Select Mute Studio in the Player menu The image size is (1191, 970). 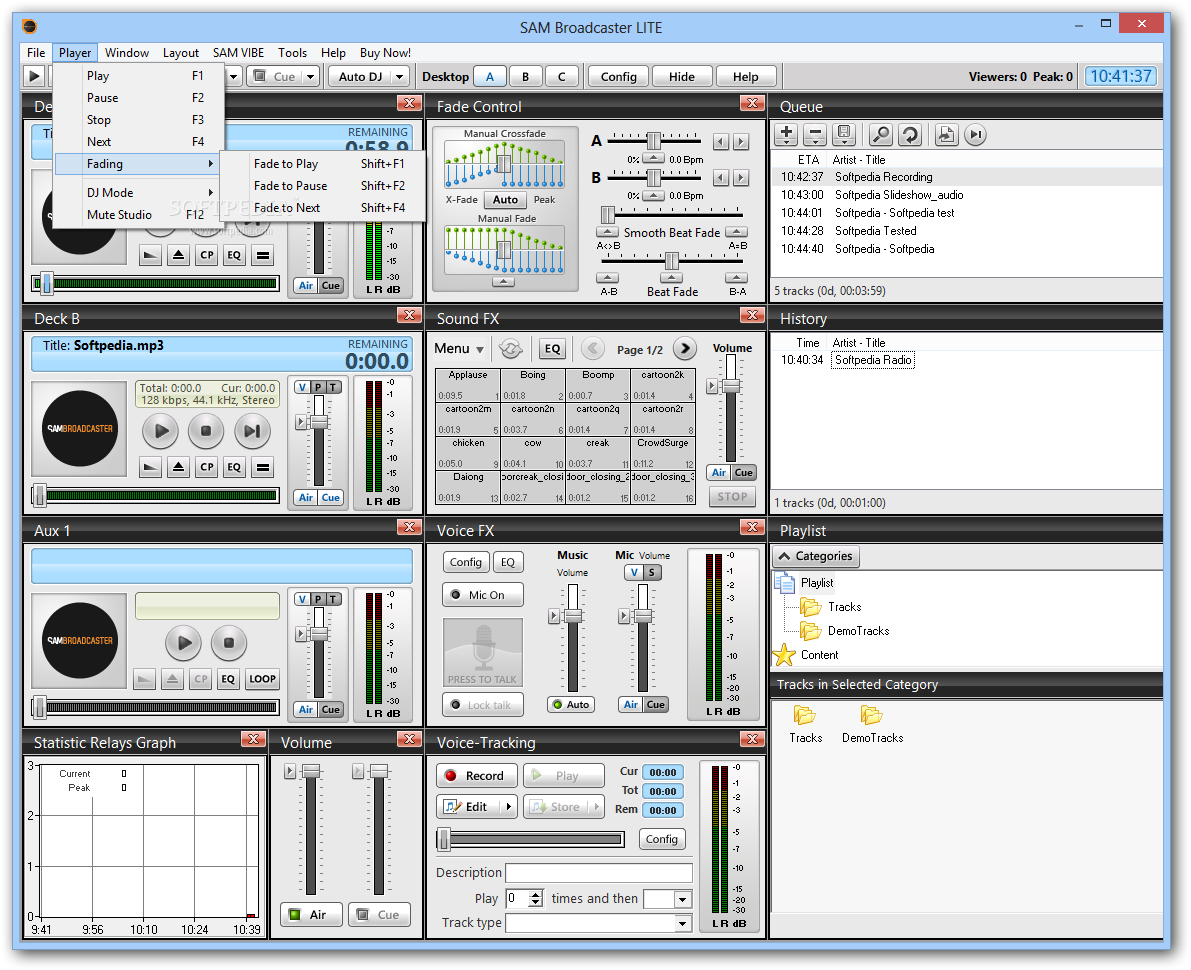coord(140,215)
